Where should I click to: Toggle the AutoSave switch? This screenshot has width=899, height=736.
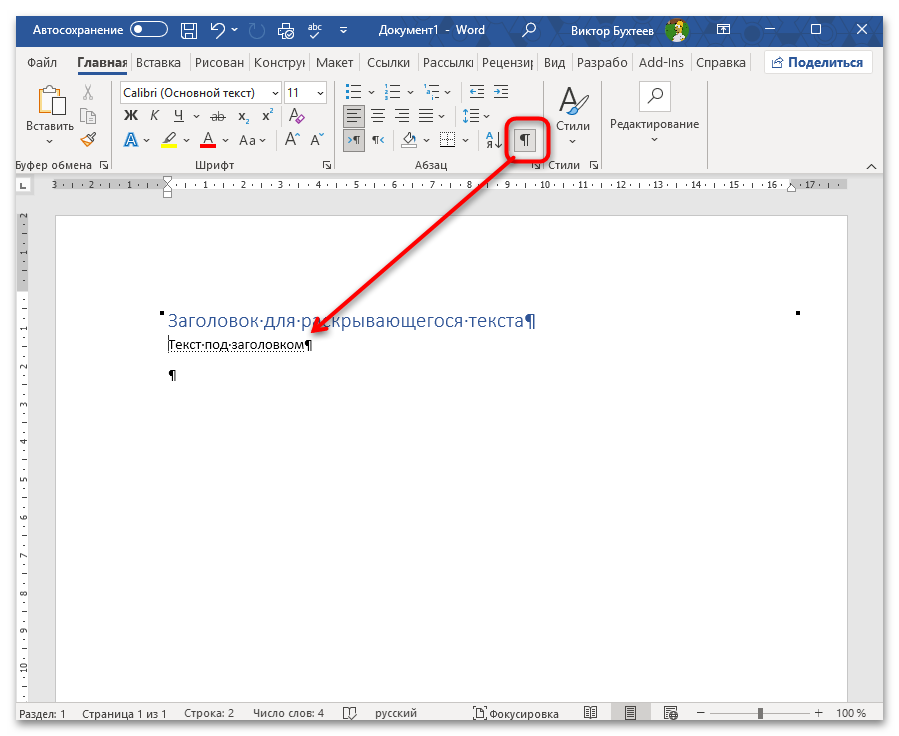[x=148, y=30]
